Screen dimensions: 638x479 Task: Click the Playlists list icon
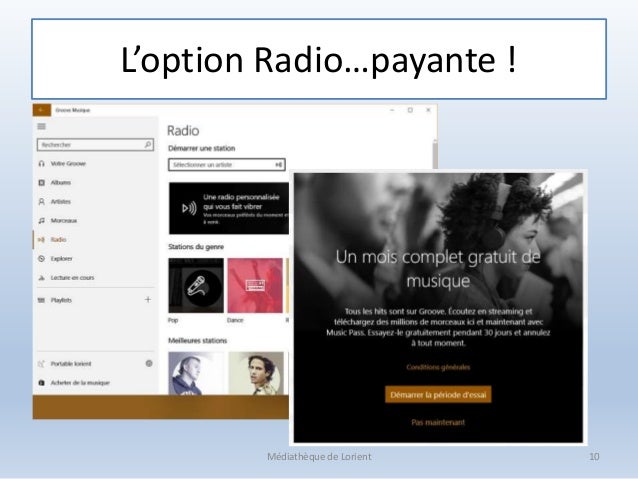click(42, 300)
